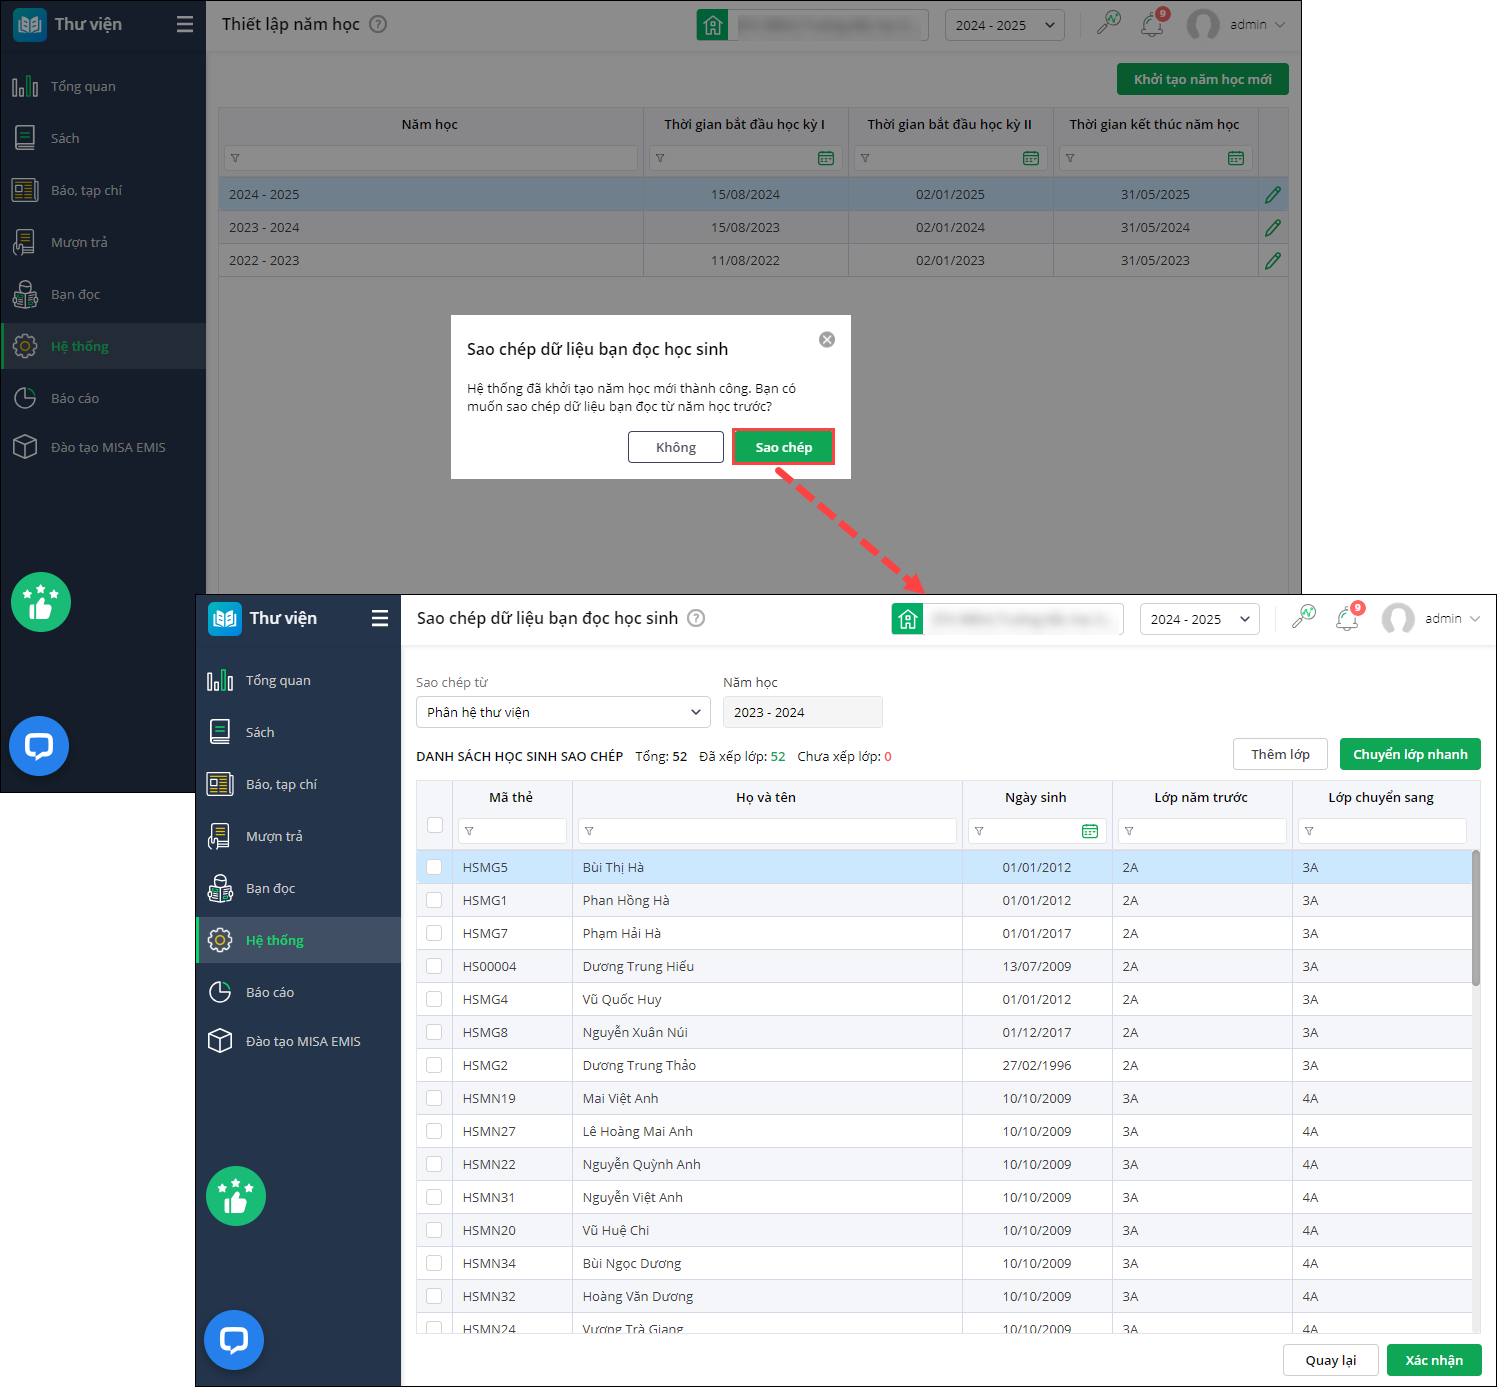Open the calendar picker in Ngày sinh filter
The width and height of the screenshot is (1497, 1387).
[x=1090, y=831]
